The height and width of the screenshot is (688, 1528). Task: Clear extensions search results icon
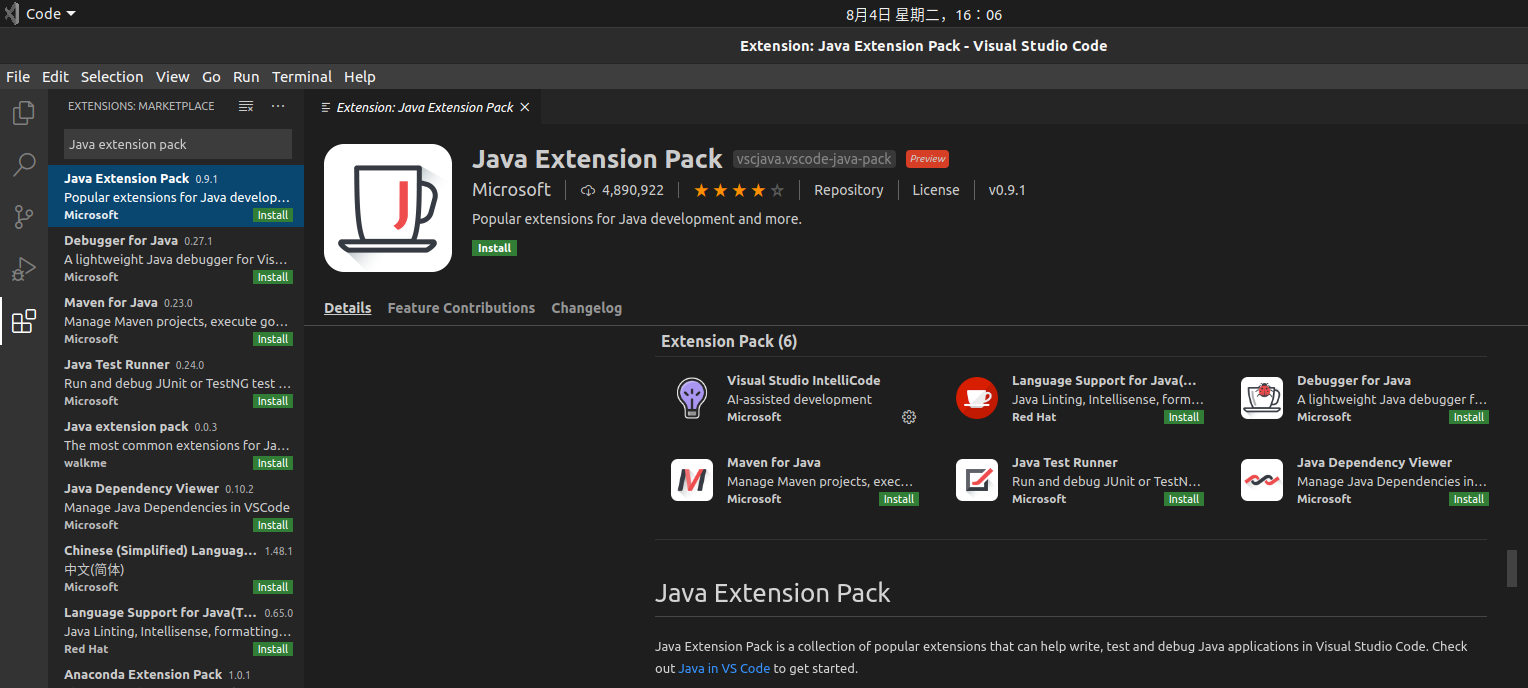(x=246, y=106)
